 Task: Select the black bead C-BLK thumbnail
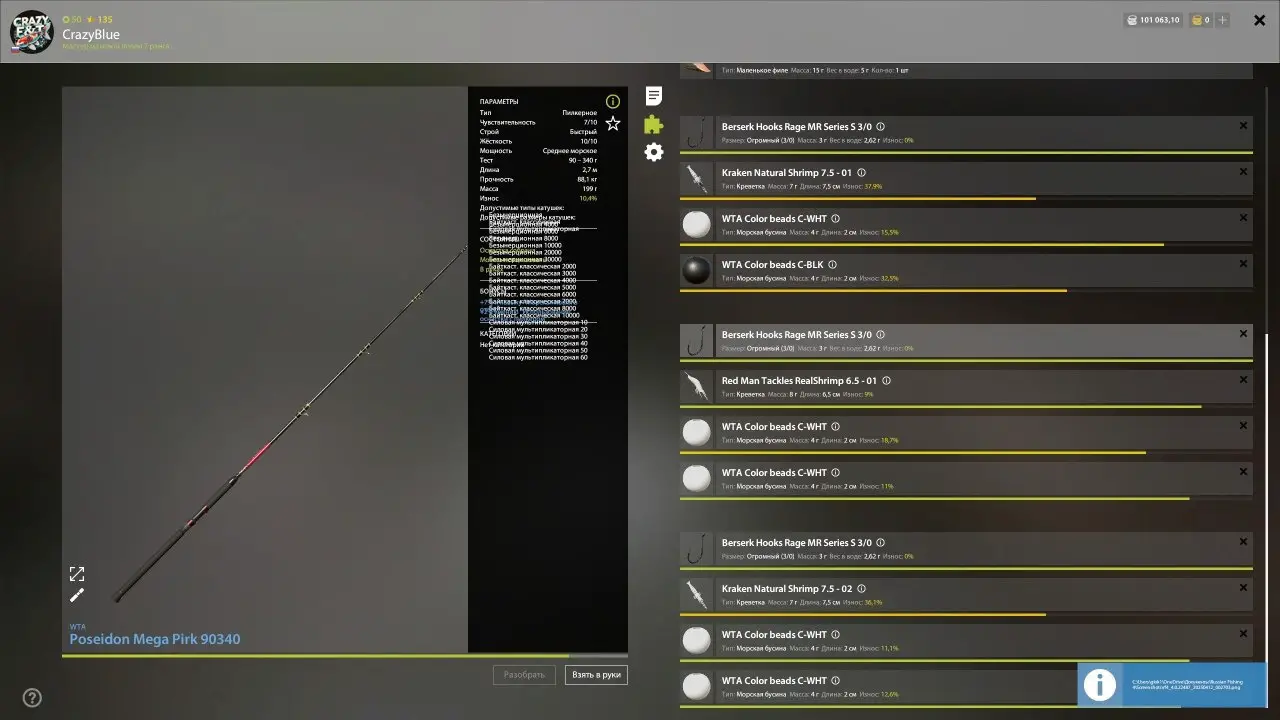(x=696, y=271)
